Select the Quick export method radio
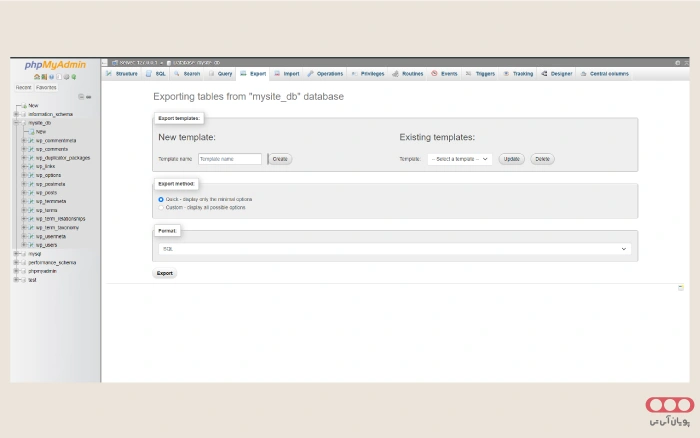Image resolution: width=700 pixels, height=438 pixels. point(161,200)
